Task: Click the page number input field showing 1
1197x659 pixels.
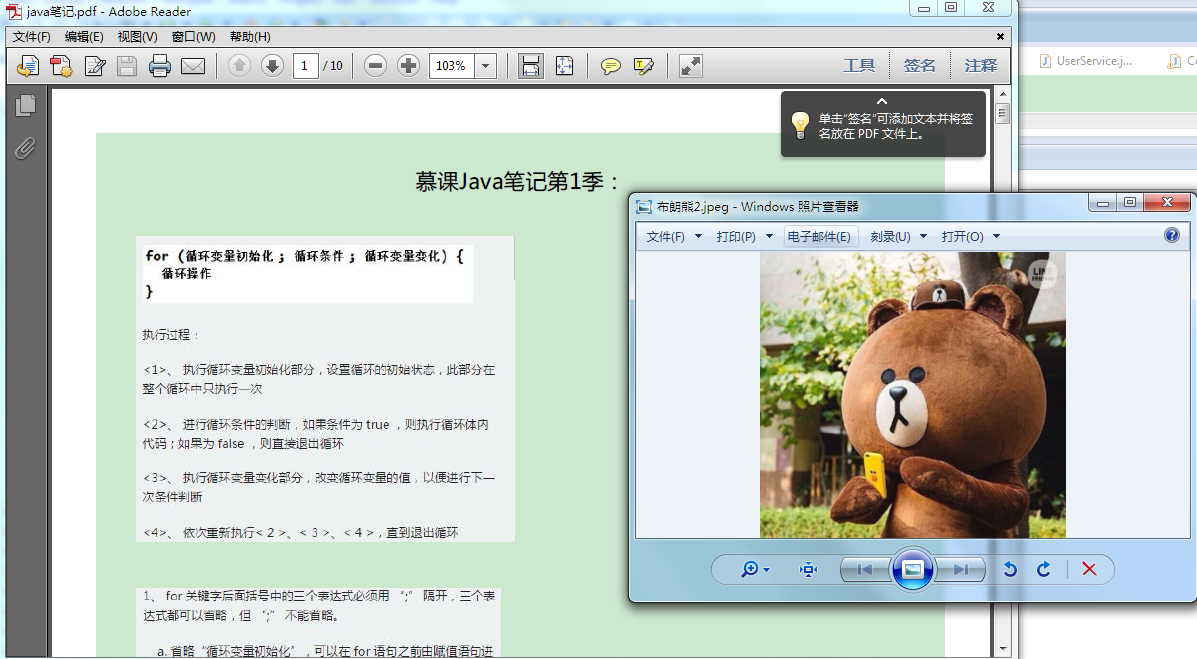Action: coord(306,66)
